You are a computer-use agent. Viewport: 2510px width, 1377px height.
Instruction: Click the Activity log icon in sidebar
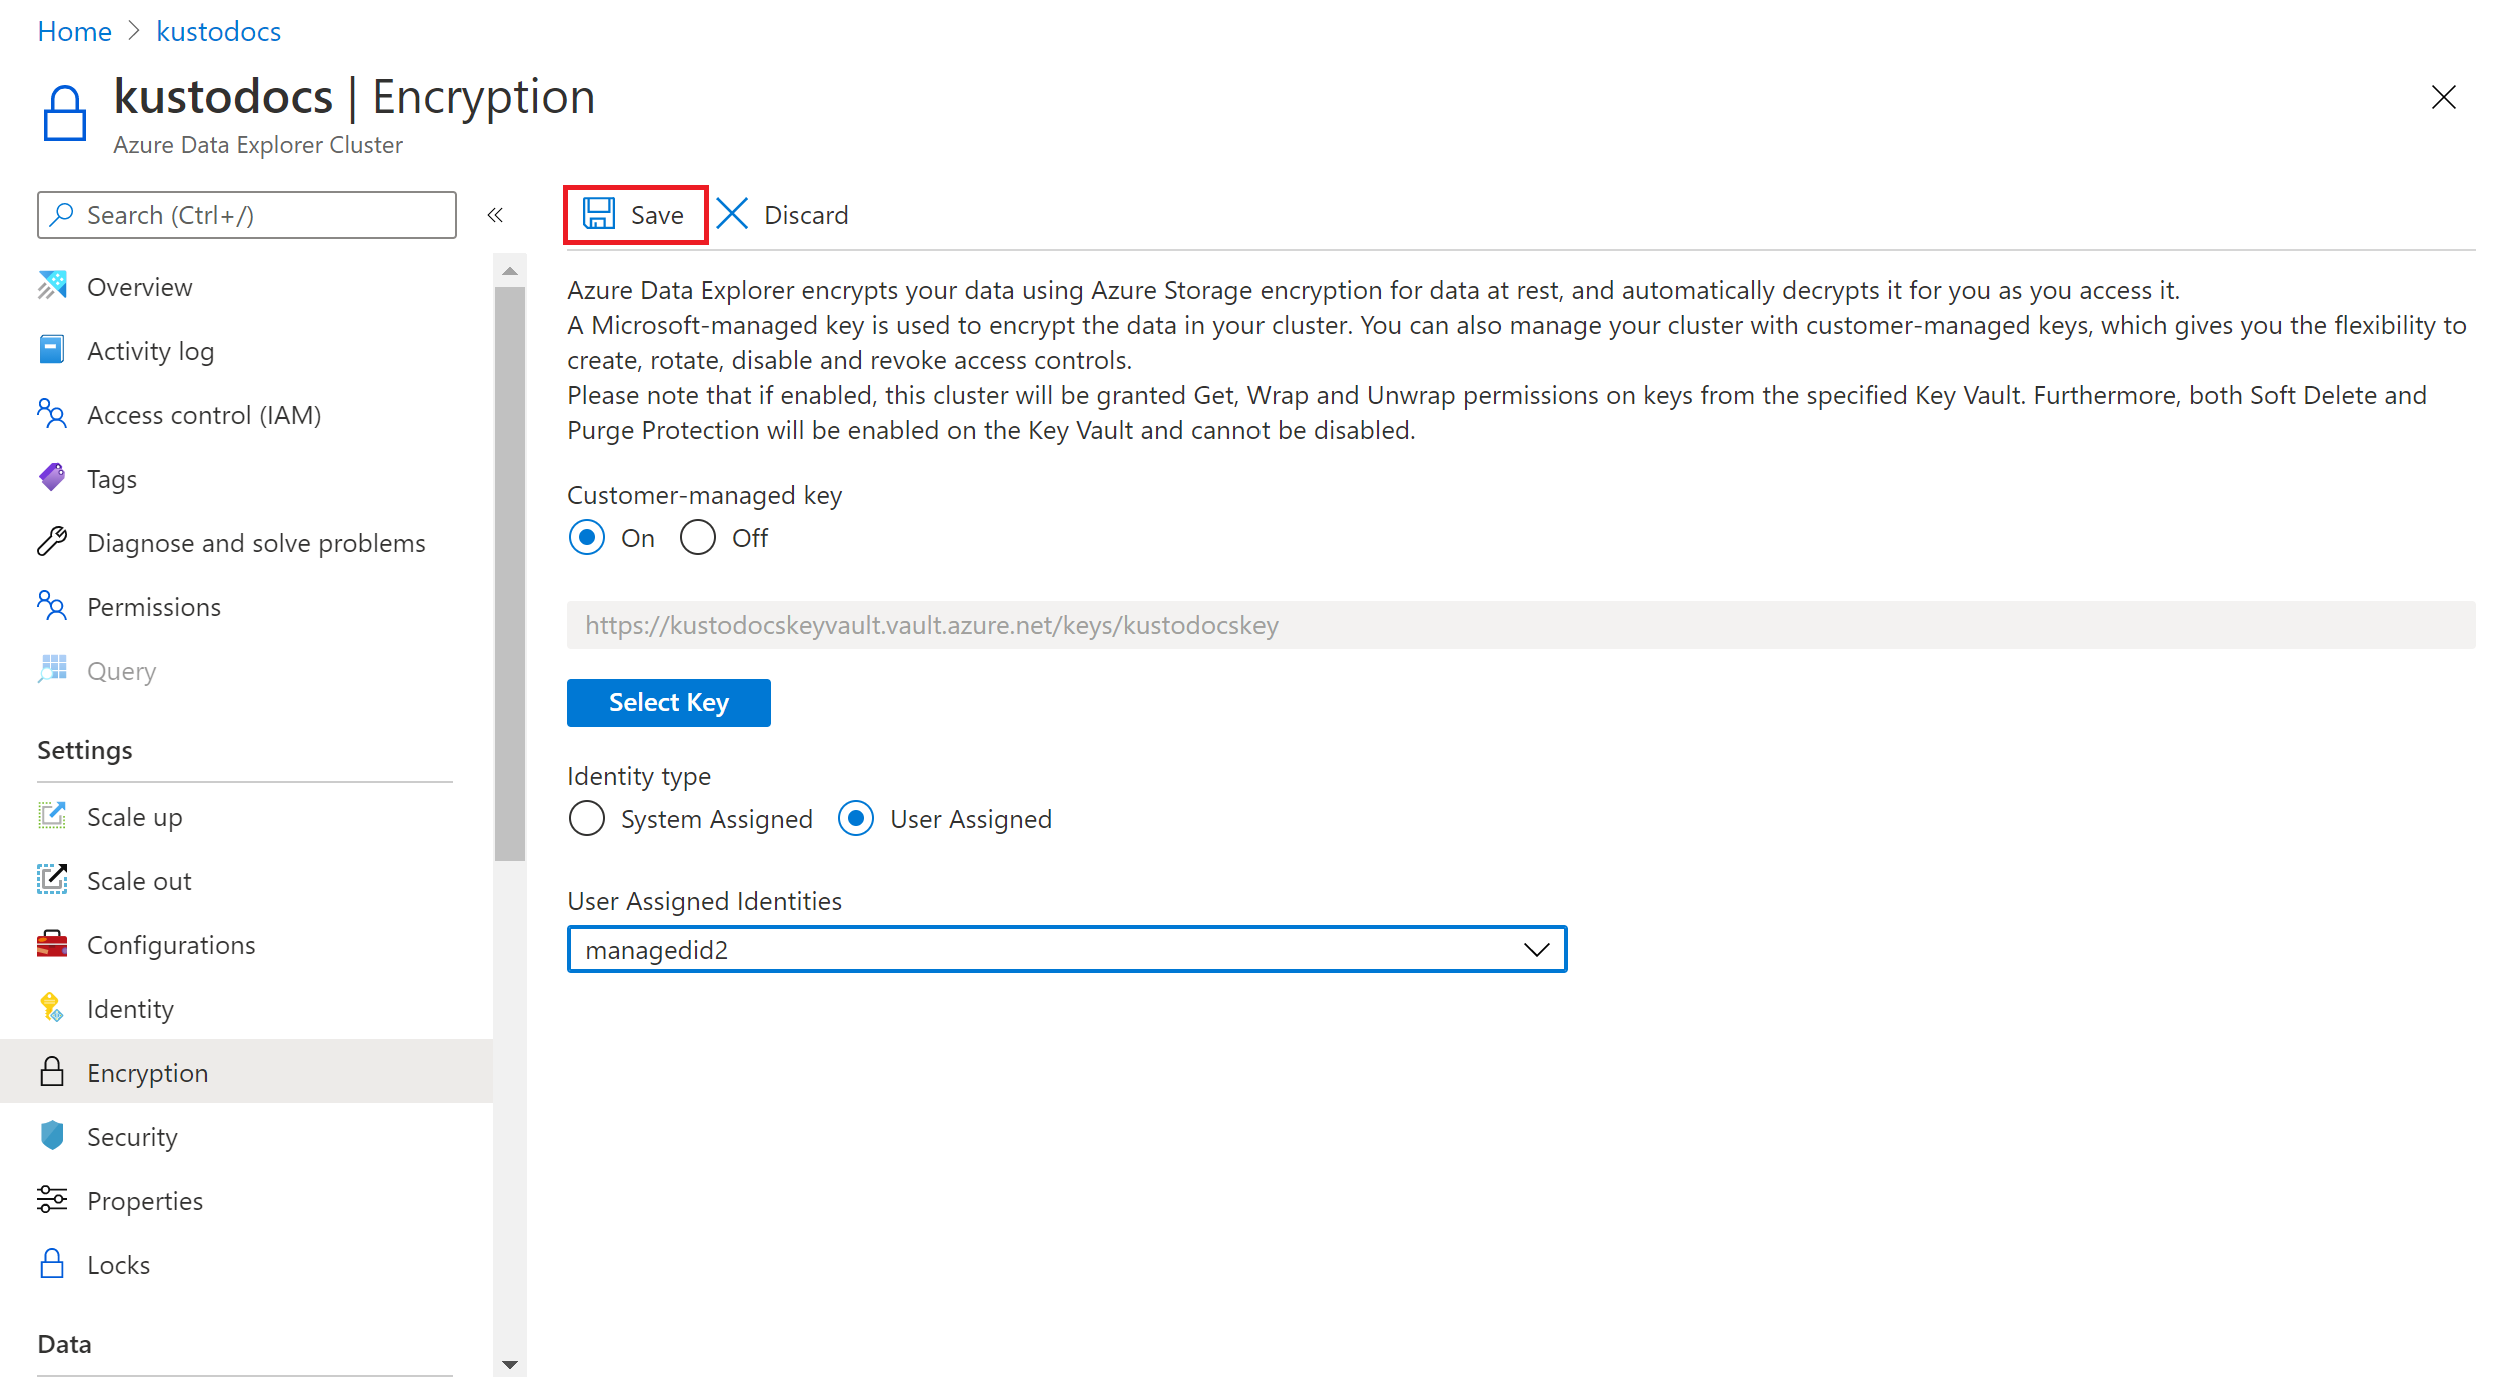point(54,351)
